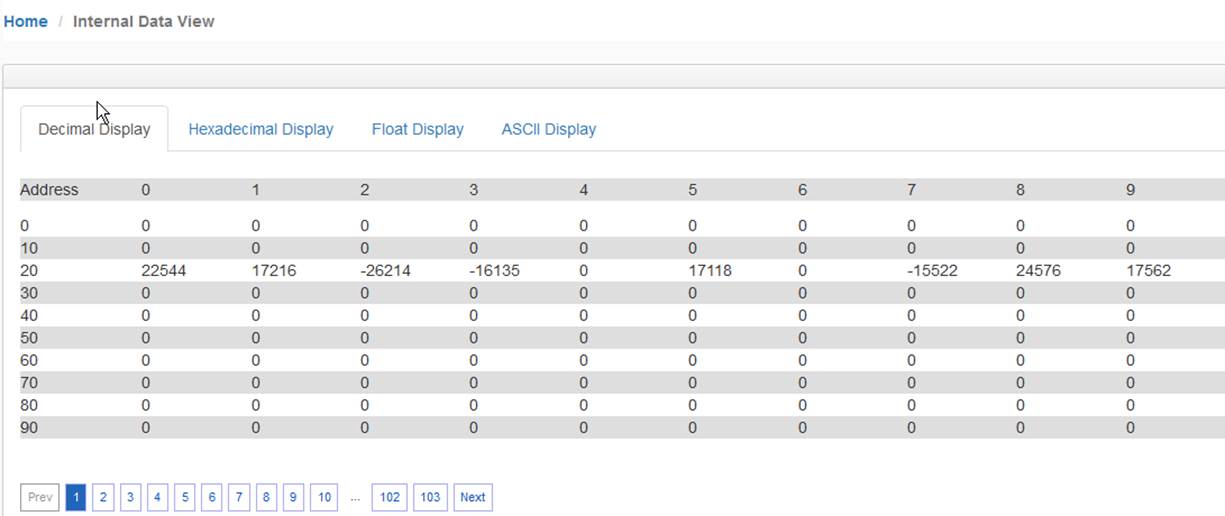Click the Prev pagination button

40,497
